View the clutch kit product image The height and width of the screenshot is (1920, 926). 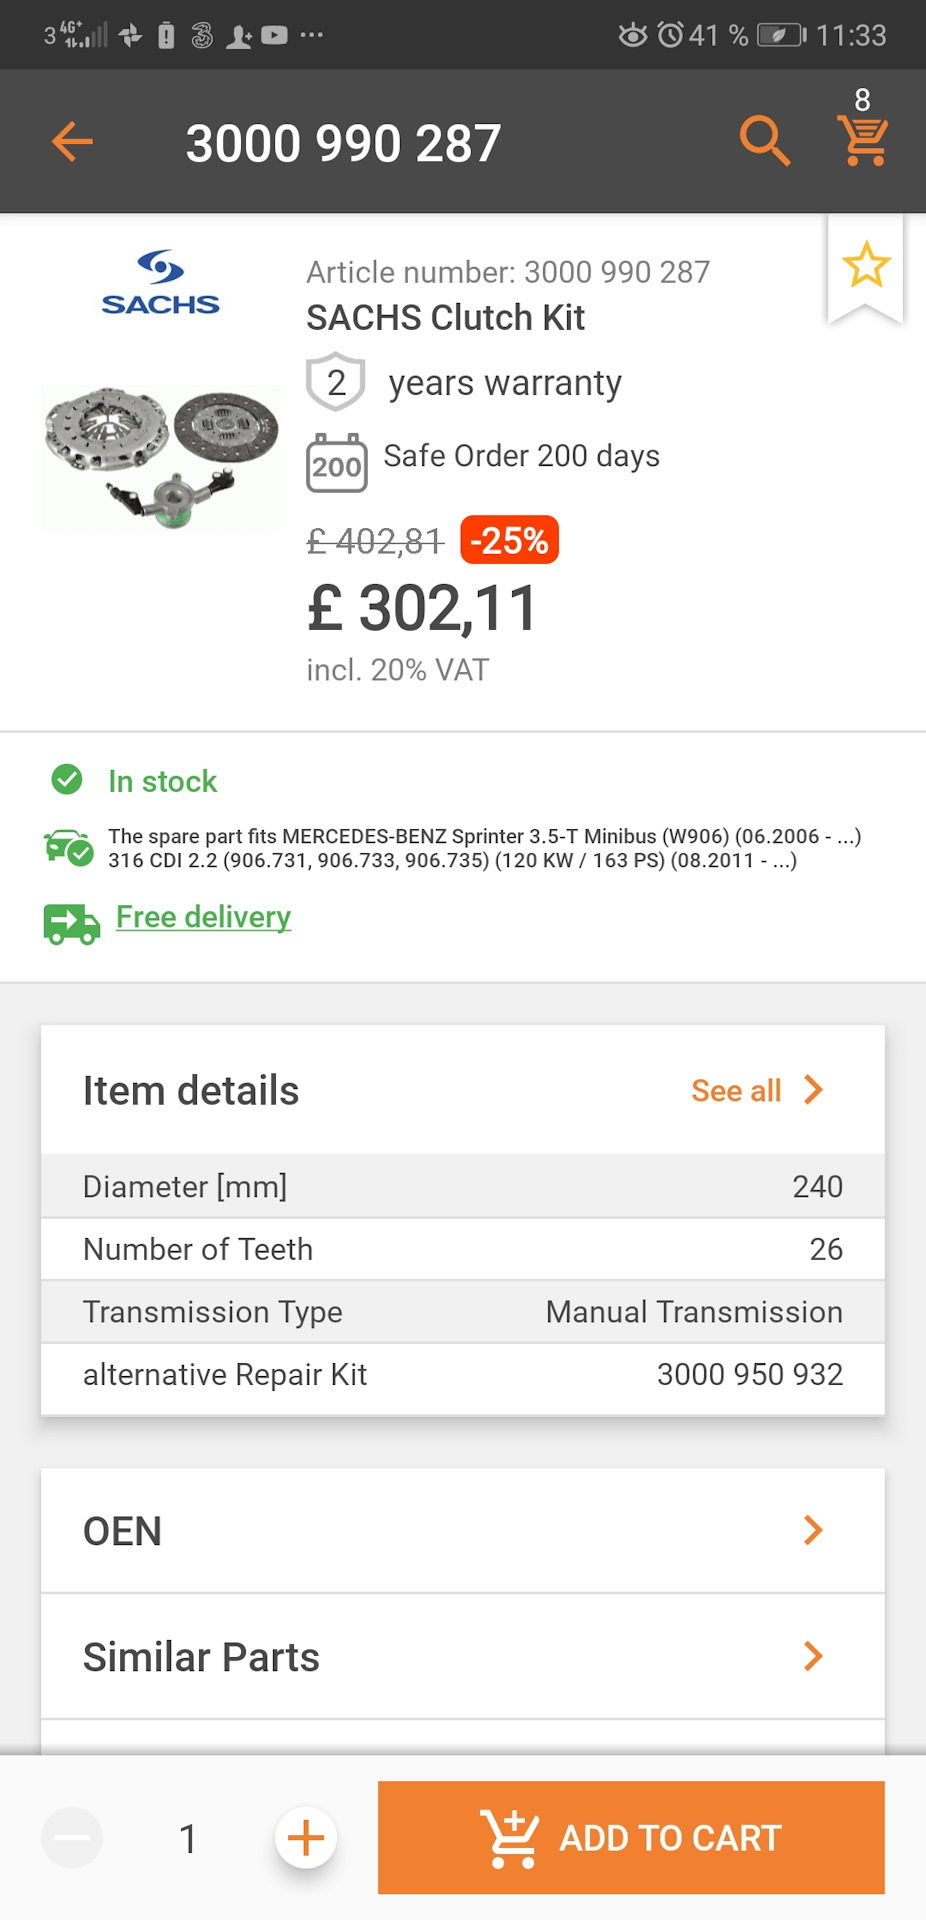[x=161, y=458]
